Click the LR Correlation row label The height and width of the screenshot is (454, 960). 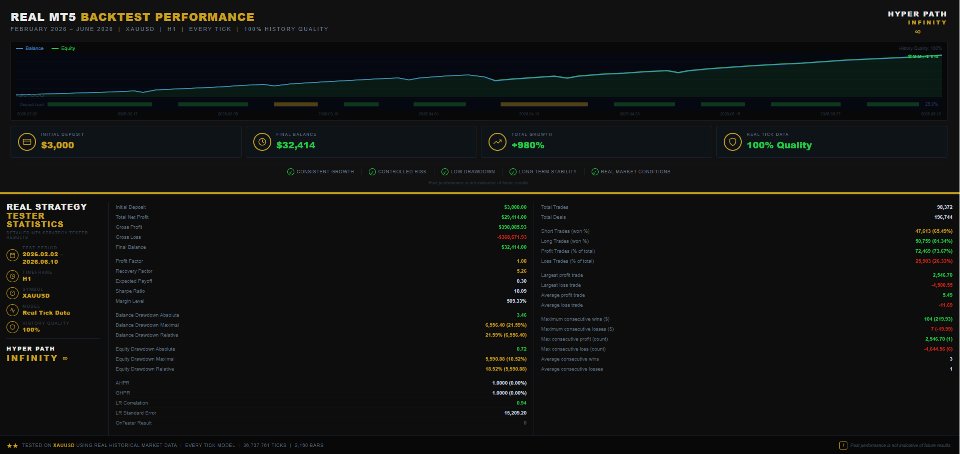click(131, 403)
